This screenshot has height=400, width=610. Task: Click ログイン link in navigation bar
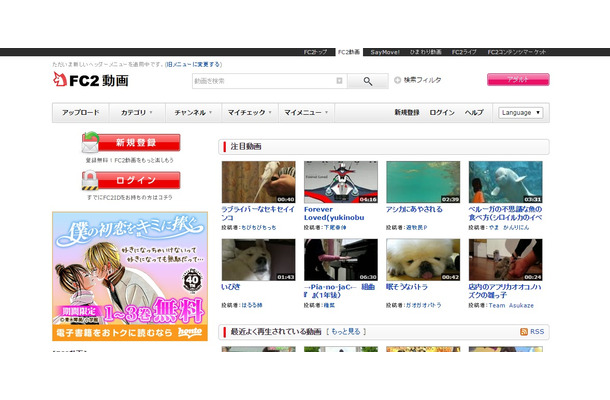[442, 112]
